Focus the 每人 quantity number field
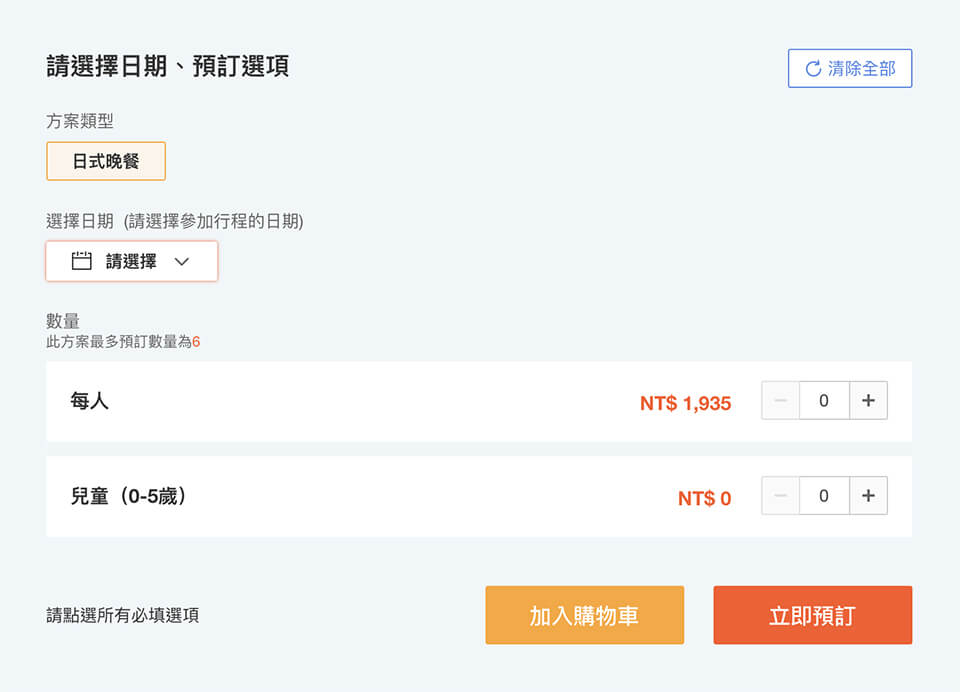The width and height of the screenshot is (960, 692). [824, 401]
